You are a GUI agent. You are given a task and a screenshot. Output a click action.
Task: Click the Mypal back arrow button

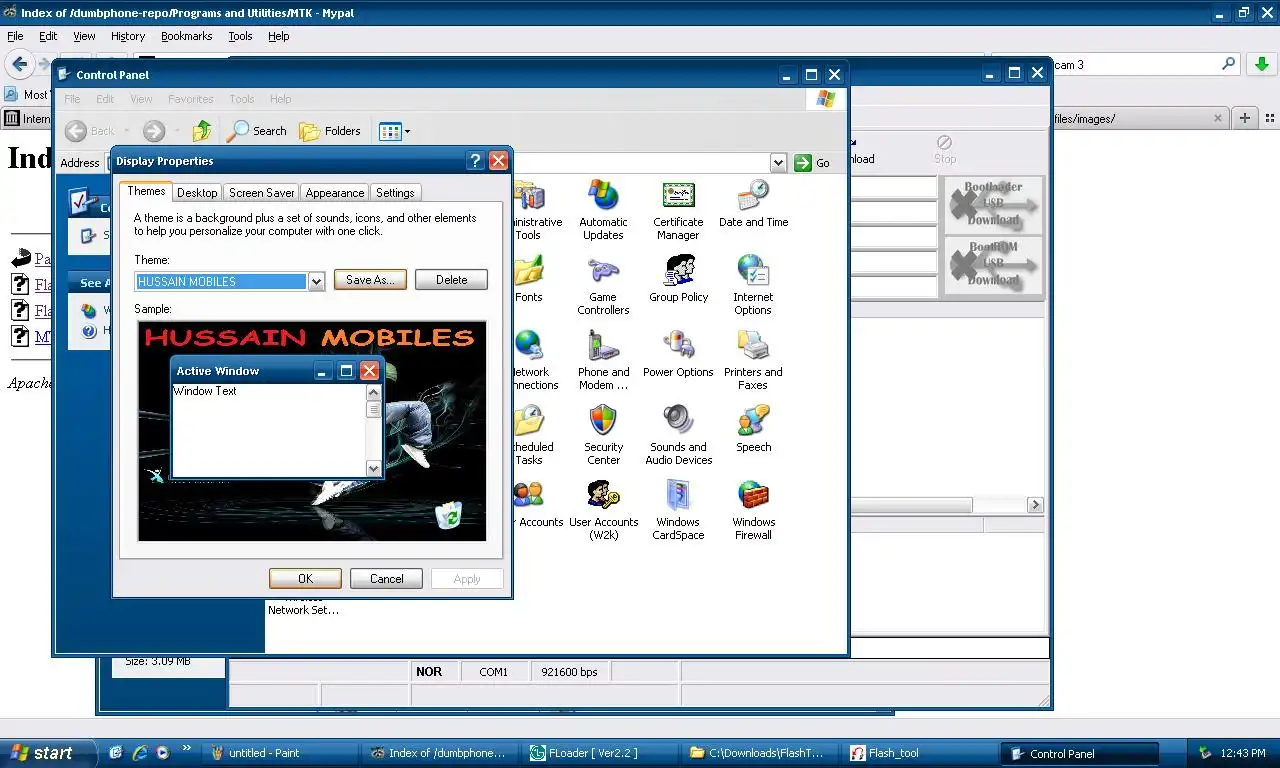coord(20,64)
